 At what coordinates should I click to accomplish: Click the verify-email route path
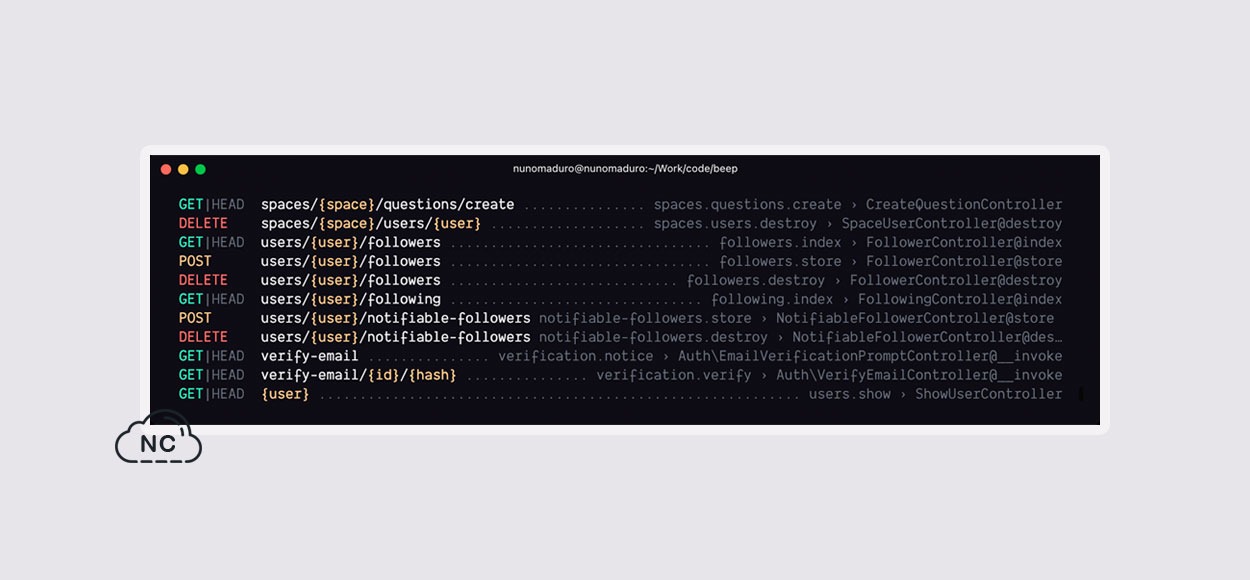310,357
